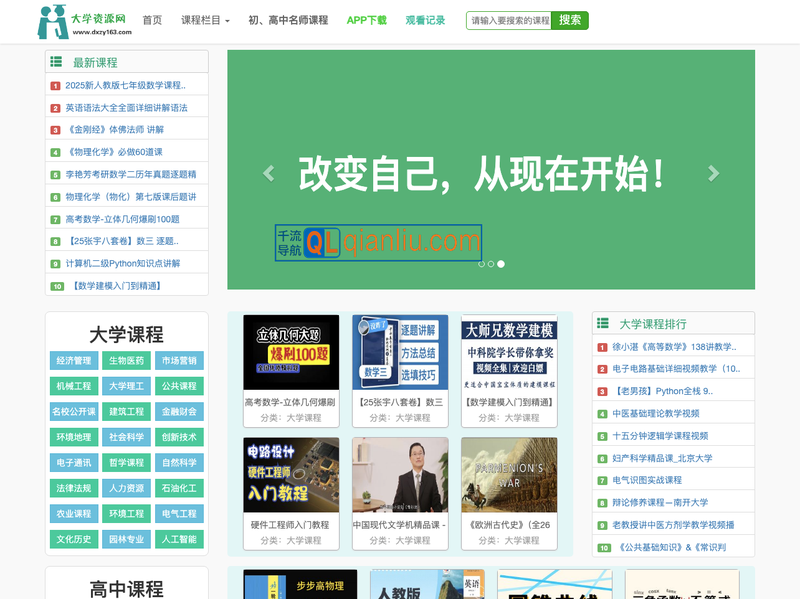Go to previous slide via left arrow
Viewport: 800px width, 599px height.
pyautogui.click(x=267, y=171)
